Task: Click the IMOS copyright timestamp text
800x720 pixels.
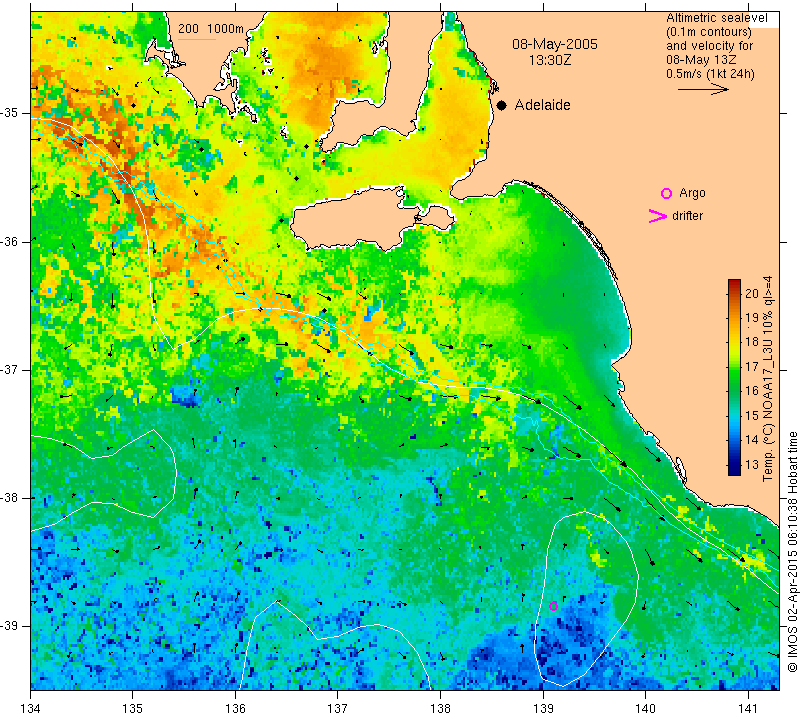Action: click(x=792, y=552)
